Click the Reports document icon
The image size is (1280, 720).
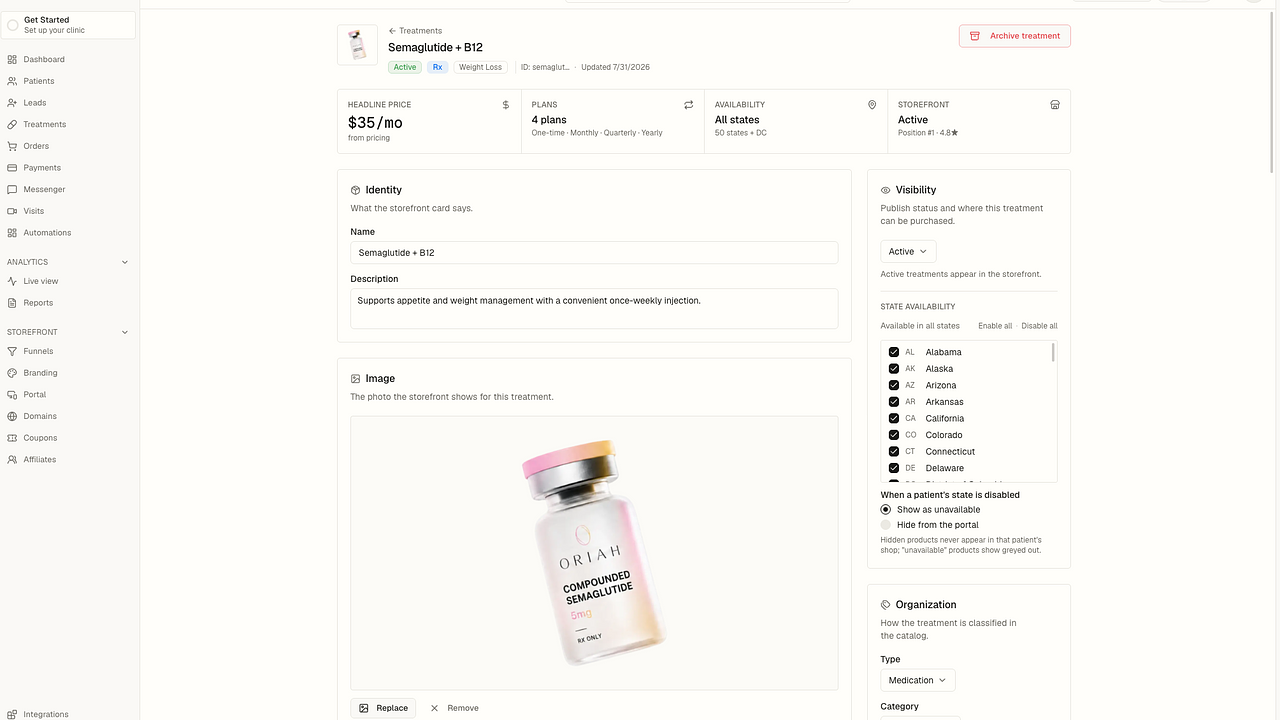[12, 303]
